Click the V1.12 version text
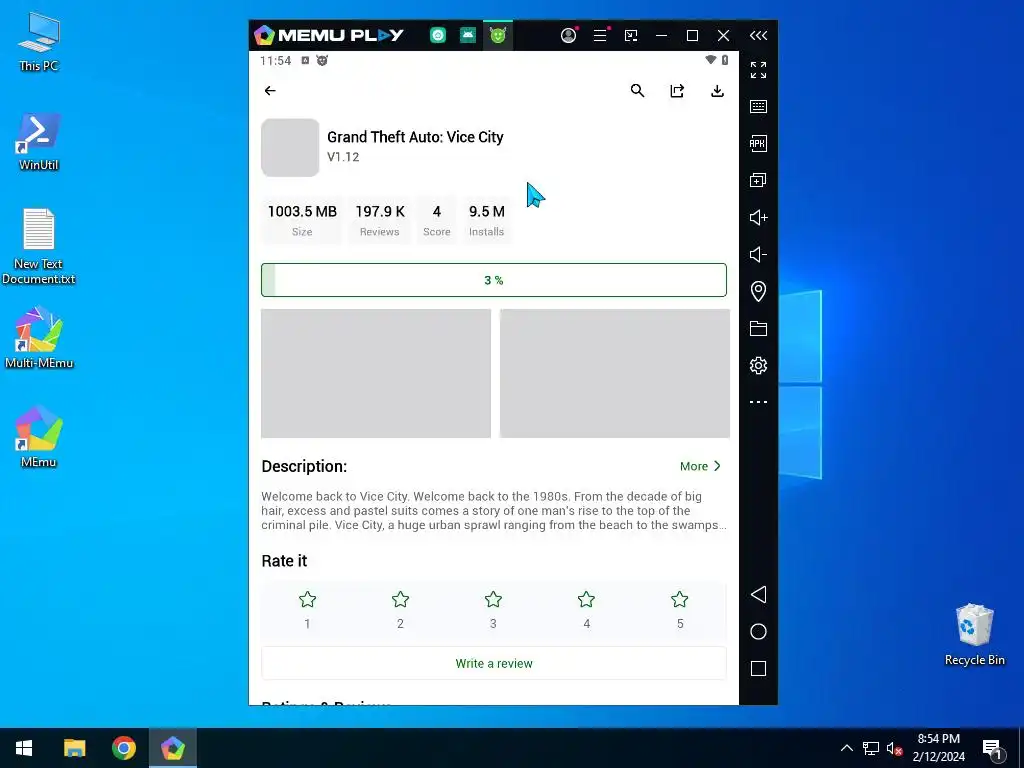This screenshot has width=1024, height=768. point(343,157)
